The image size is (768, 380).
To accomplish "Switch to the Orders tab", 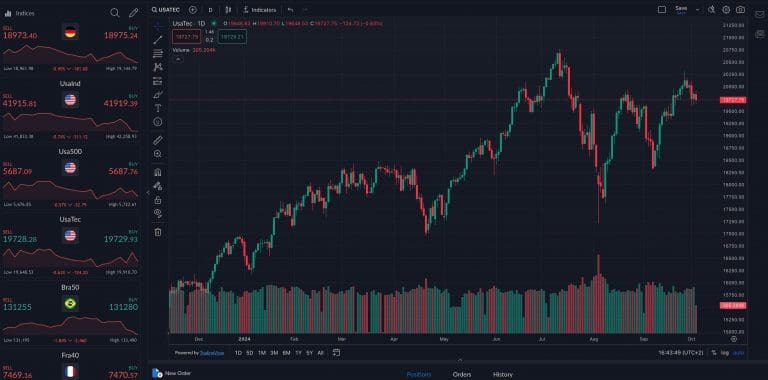I will coord(462,375).
